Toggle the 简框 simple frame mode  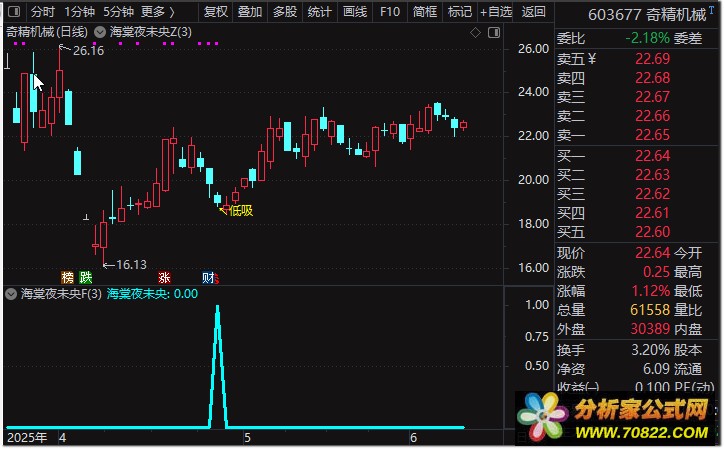click(x=424, y=12)
